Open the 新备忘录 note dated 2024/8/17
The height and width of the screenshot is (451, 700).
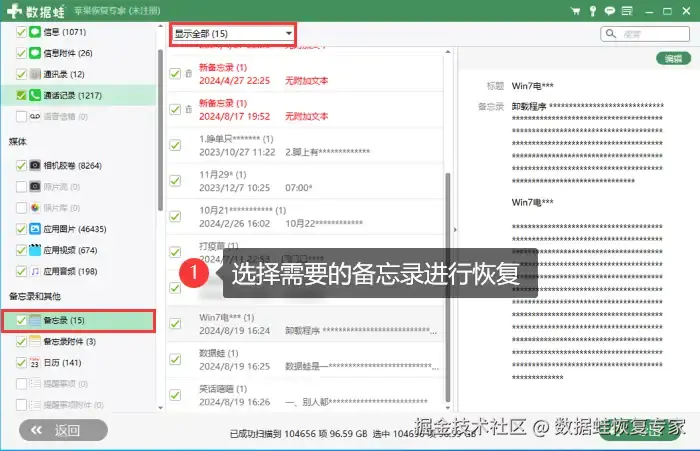click(305, 109)
